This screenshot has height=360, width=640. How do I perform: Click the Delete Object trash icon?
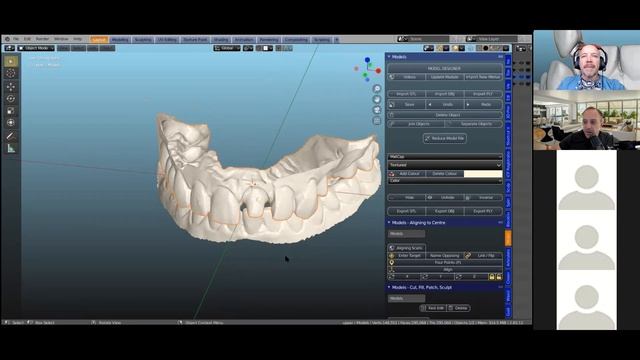tap(392, 115)
